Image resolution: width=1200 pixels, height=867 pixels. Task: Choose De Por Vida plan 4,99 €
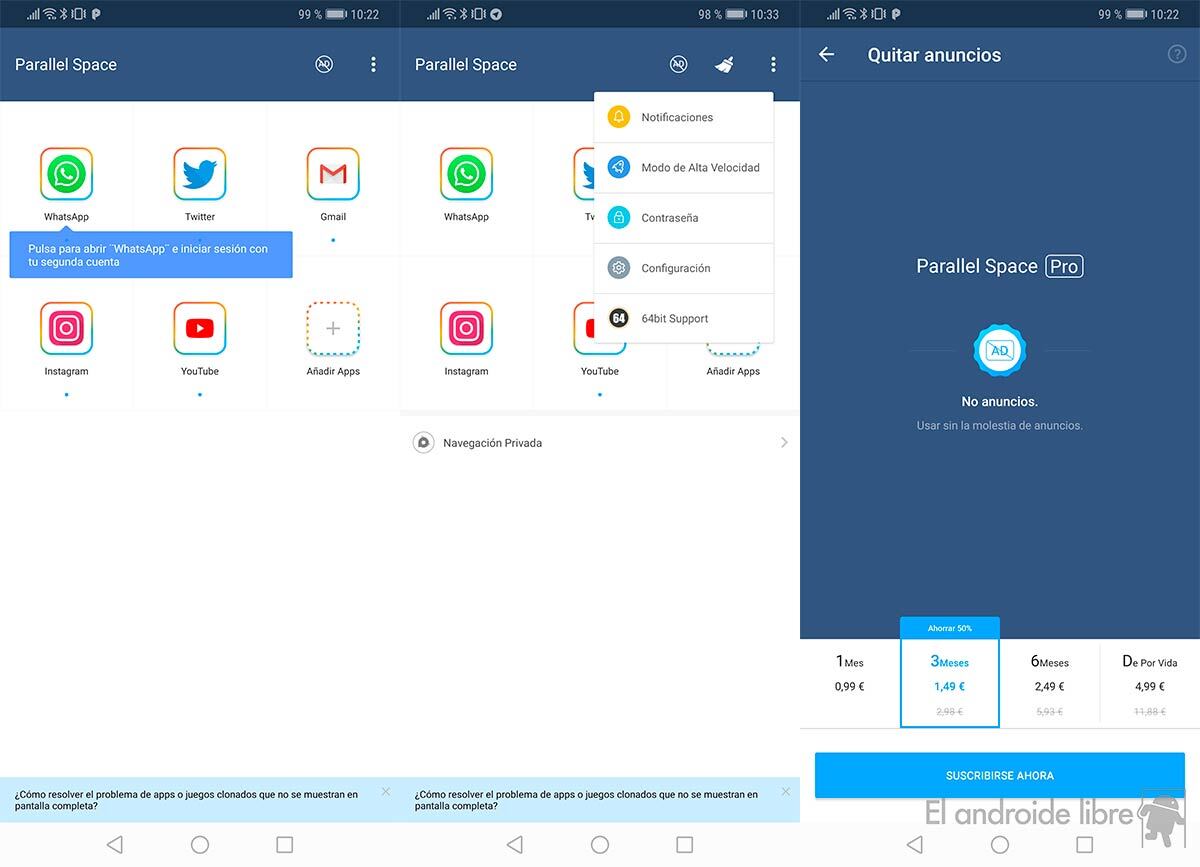[1150, 684]
